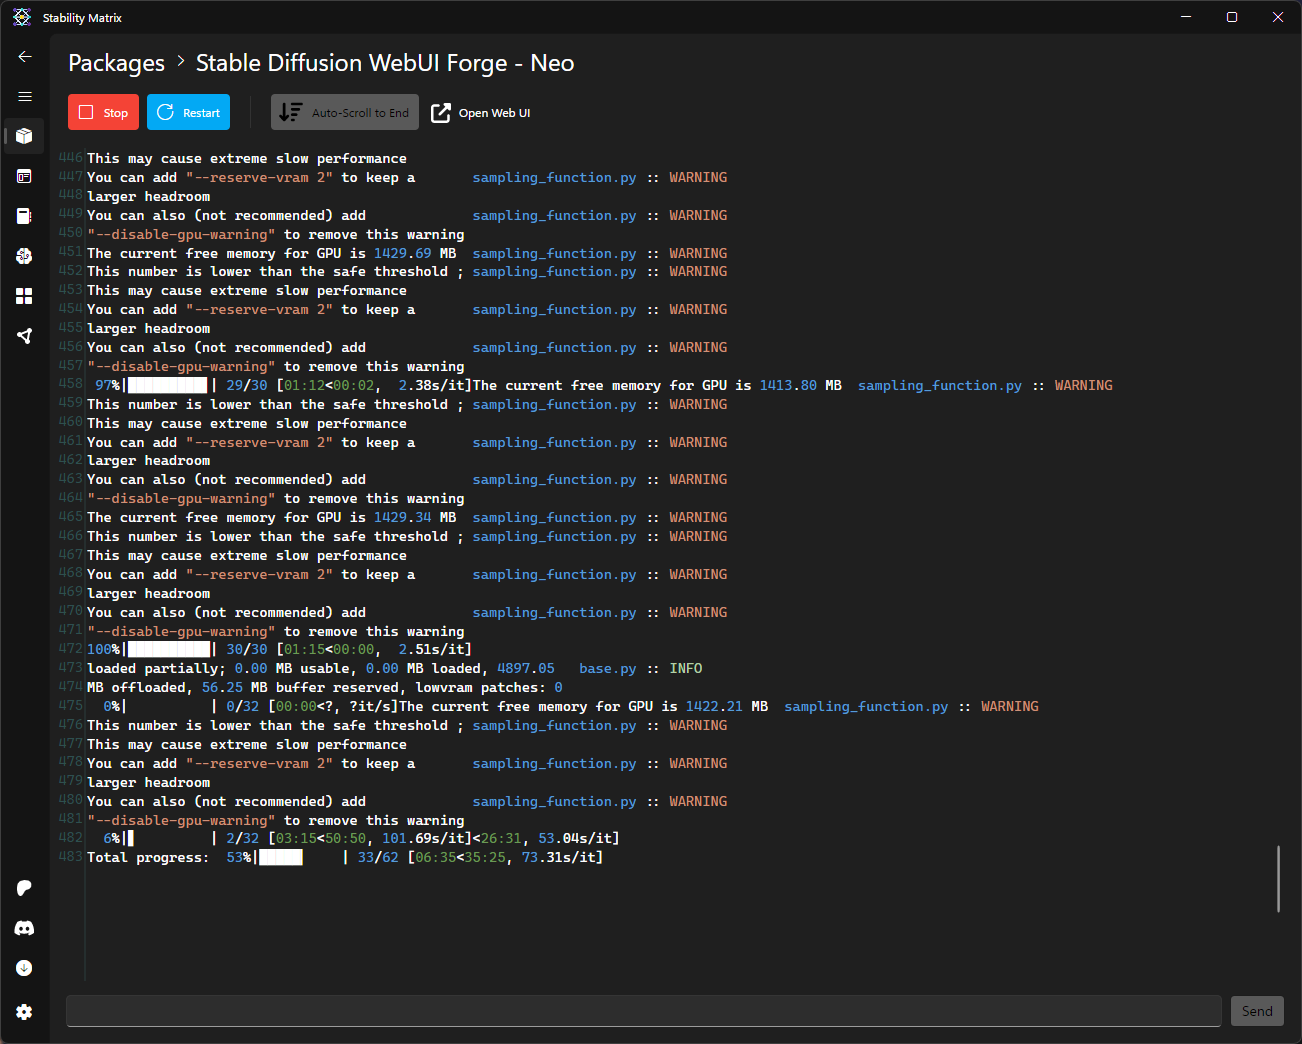This screenshot has width=1302, height=1044.
Task: Open the Checkpoint Manager notebook icon in sidebar
Action: (25, 216)
